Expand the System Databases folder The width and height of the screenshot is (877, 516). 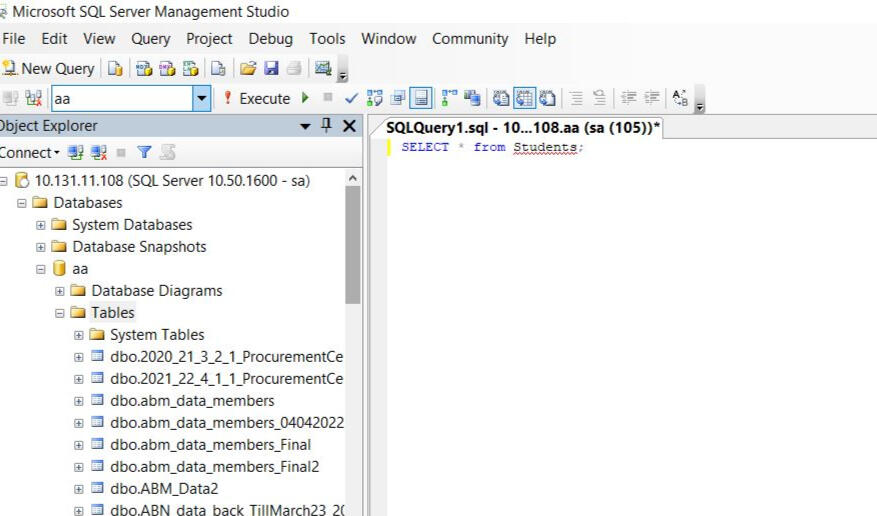click(41, 225)
